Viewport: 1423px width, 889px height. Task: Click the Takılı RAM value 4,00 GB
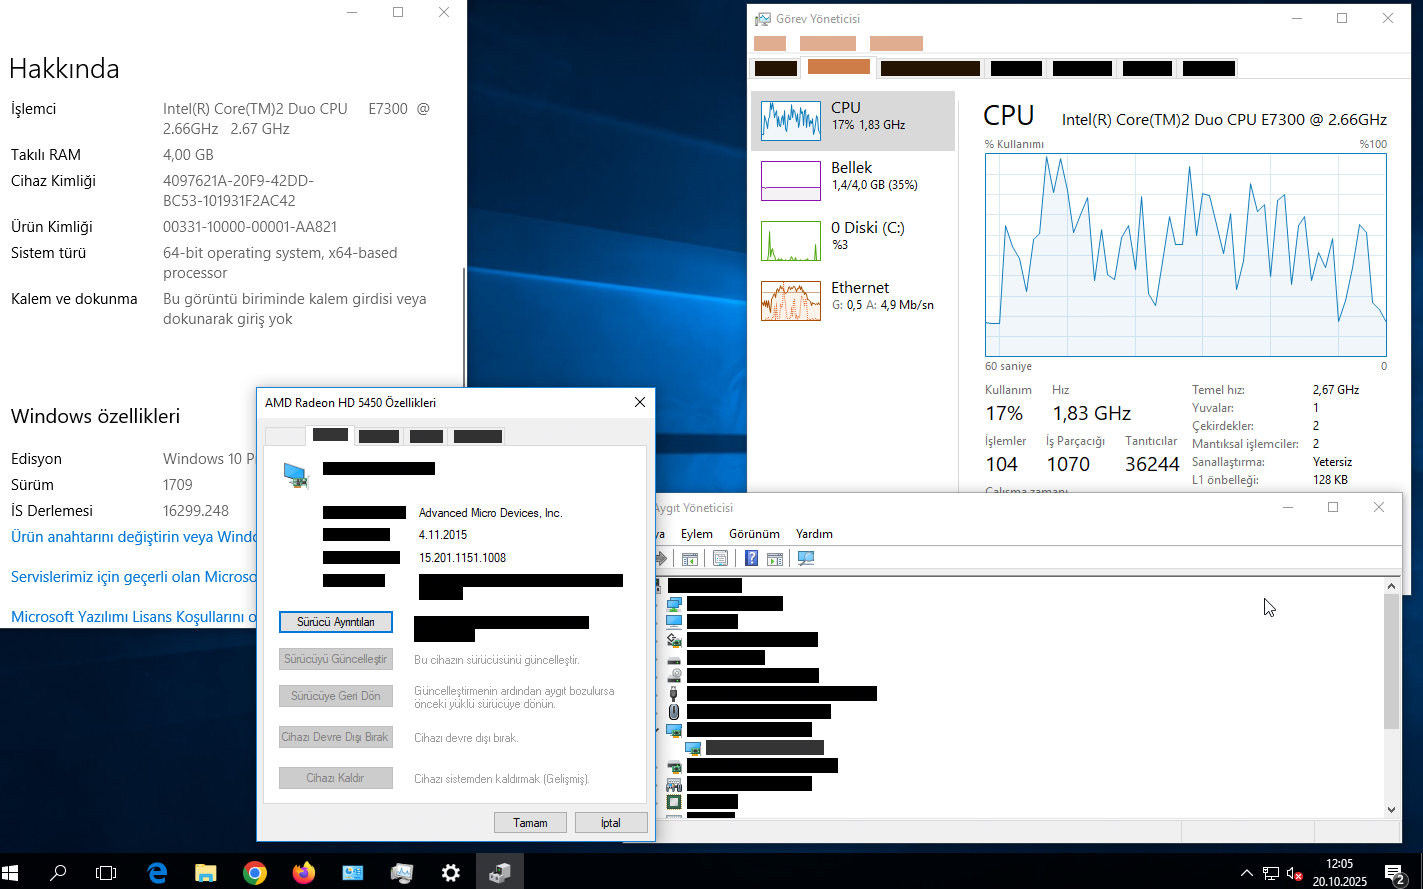click(188, 155)
